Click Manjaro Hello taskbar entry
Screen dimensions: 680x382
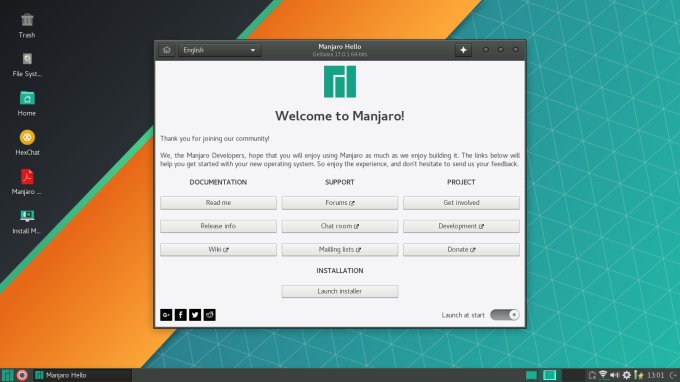(x=82, y=375)
